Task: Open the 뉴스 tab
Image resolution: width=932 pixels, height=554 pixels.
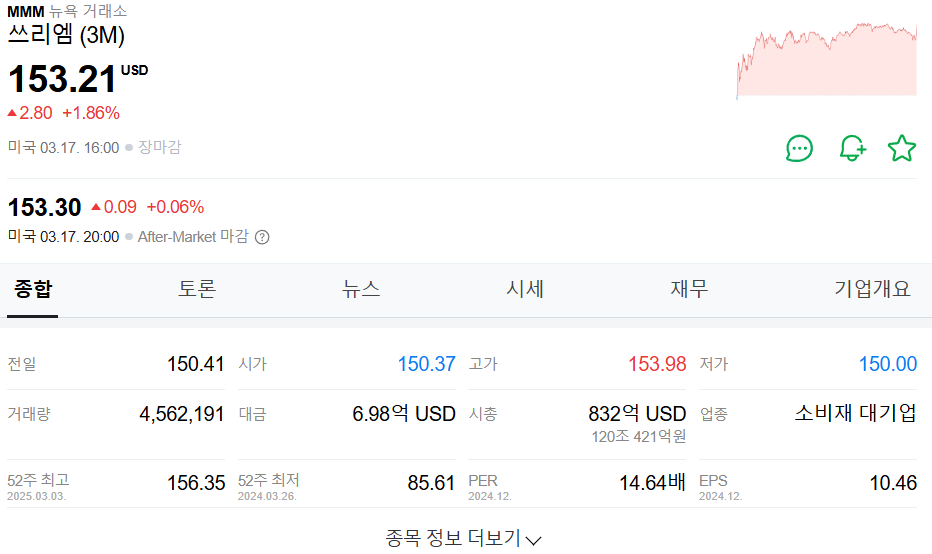Action: point(361,289)
